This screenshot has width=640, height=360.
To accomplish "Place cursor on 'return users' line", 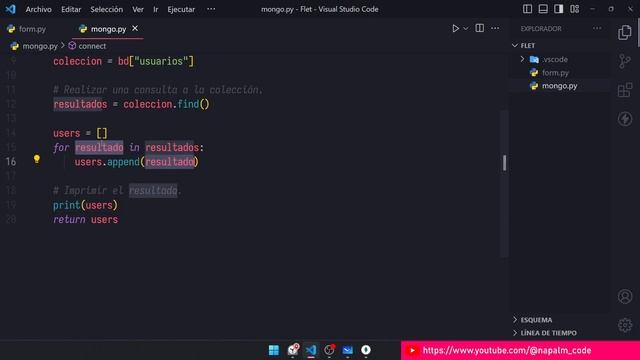I will [x=85, y=220].
